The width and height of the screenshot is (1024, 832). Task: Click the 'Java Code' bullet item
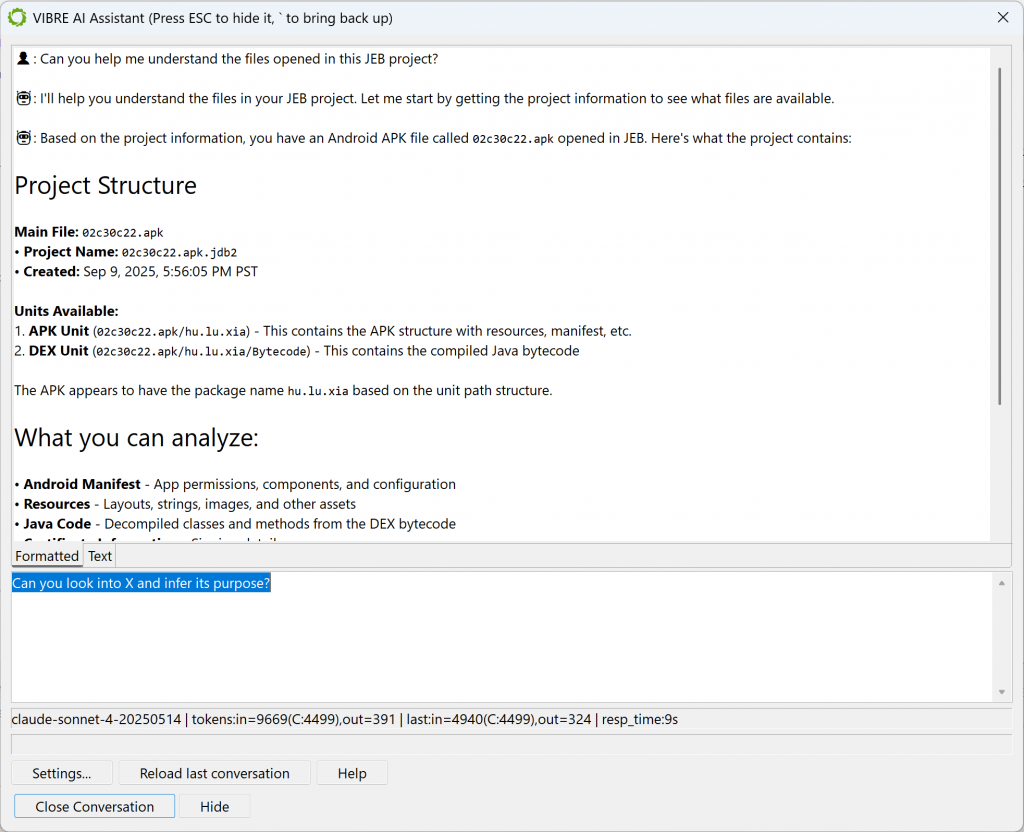tap(235, 524)
